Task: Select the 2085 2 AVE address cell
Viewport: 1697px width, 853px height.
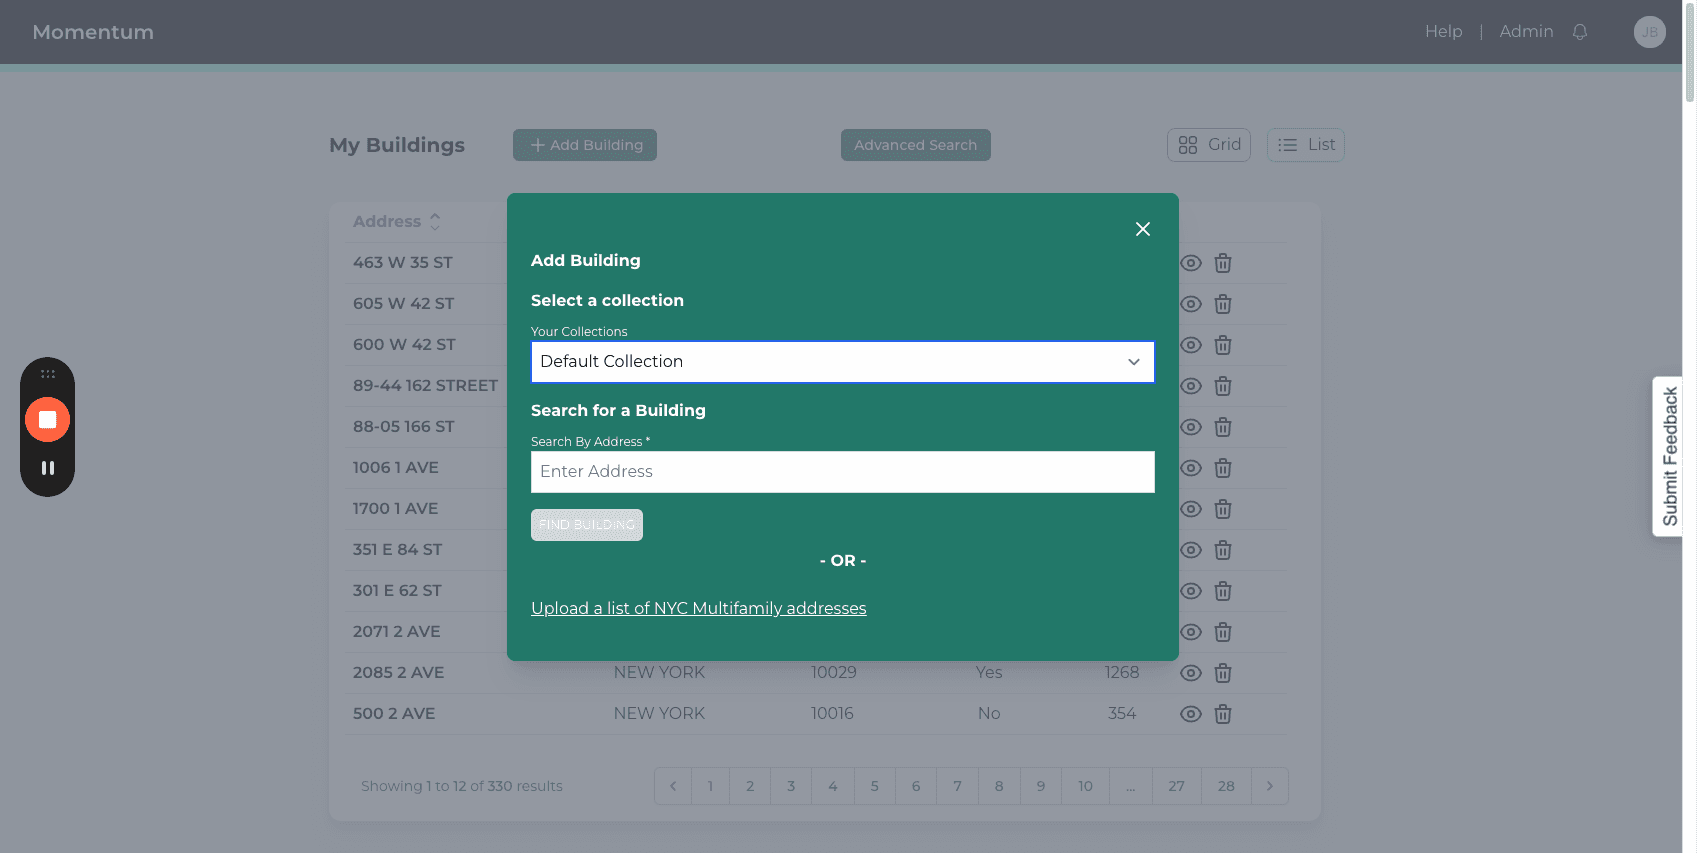Action: tap(398, 673)
